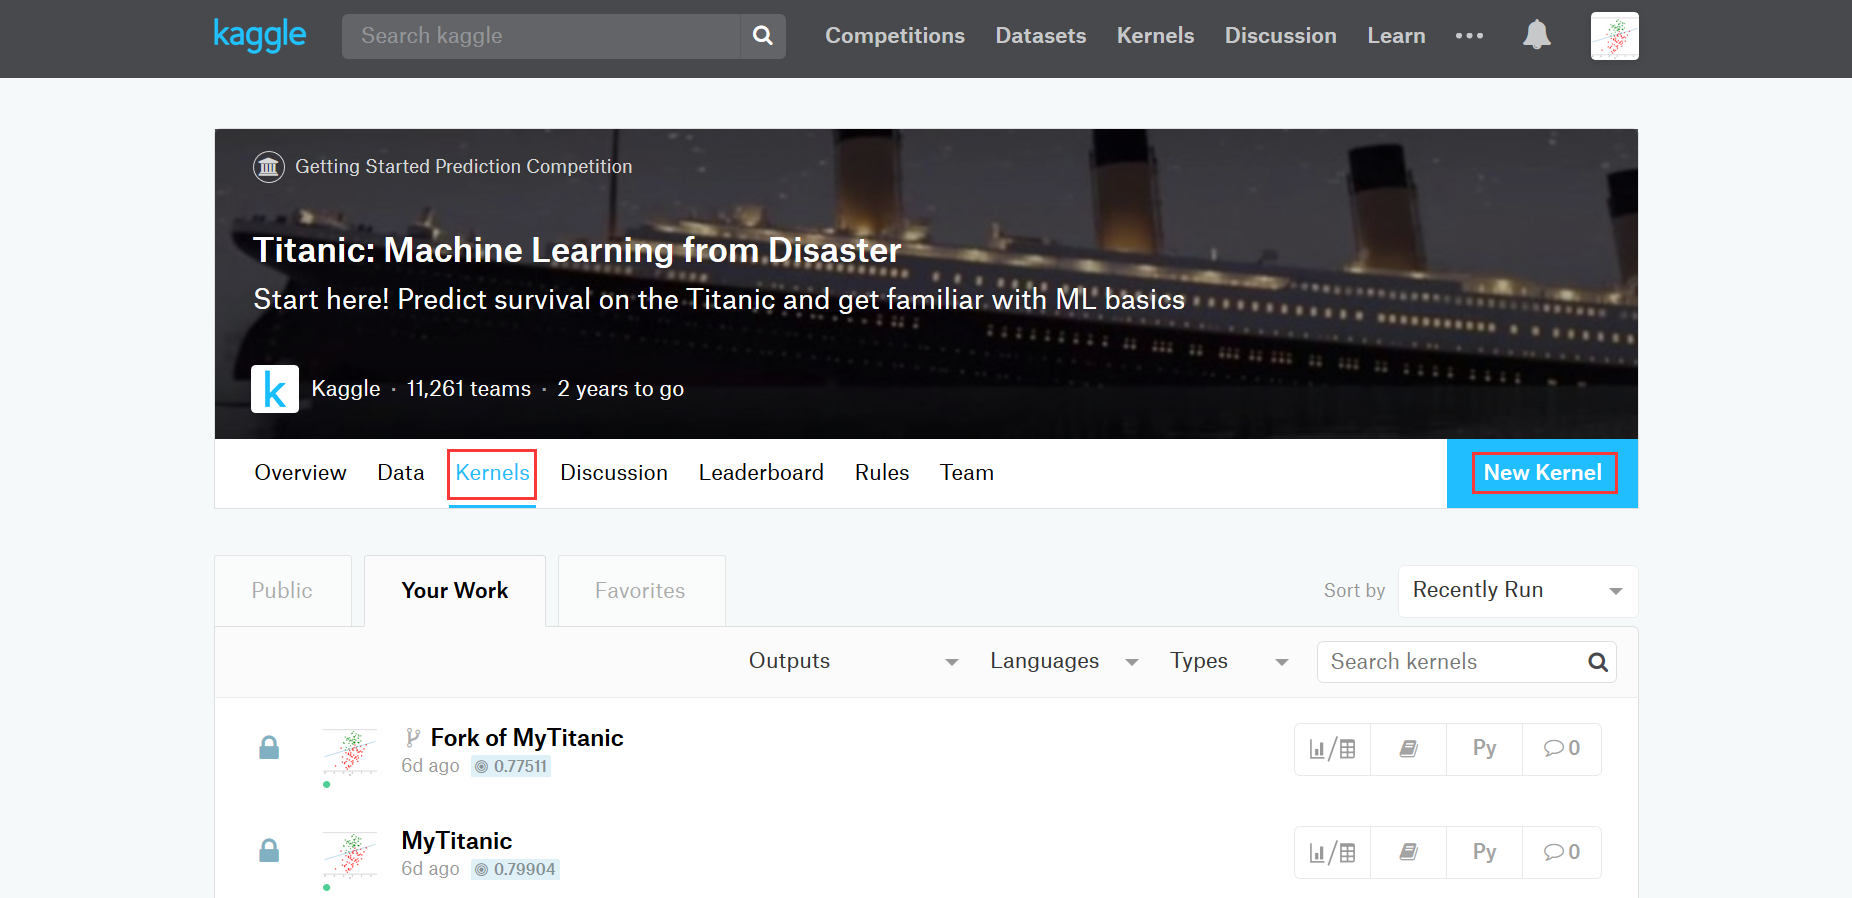Click Py language badge for Fork of MyTitanic

[1484, 749]
